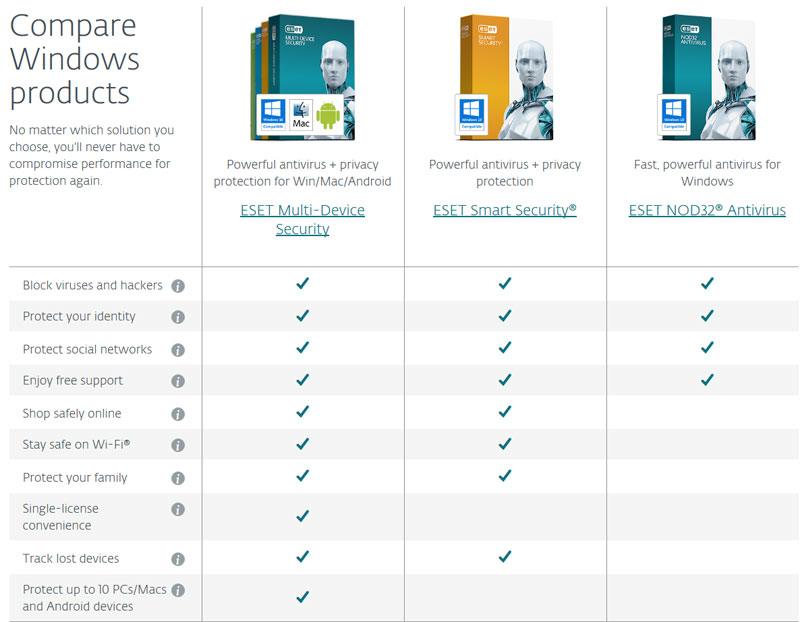Screen dimensions: 800x622
Task: Open info icon for Track lost devices
Action: point(178,559)
